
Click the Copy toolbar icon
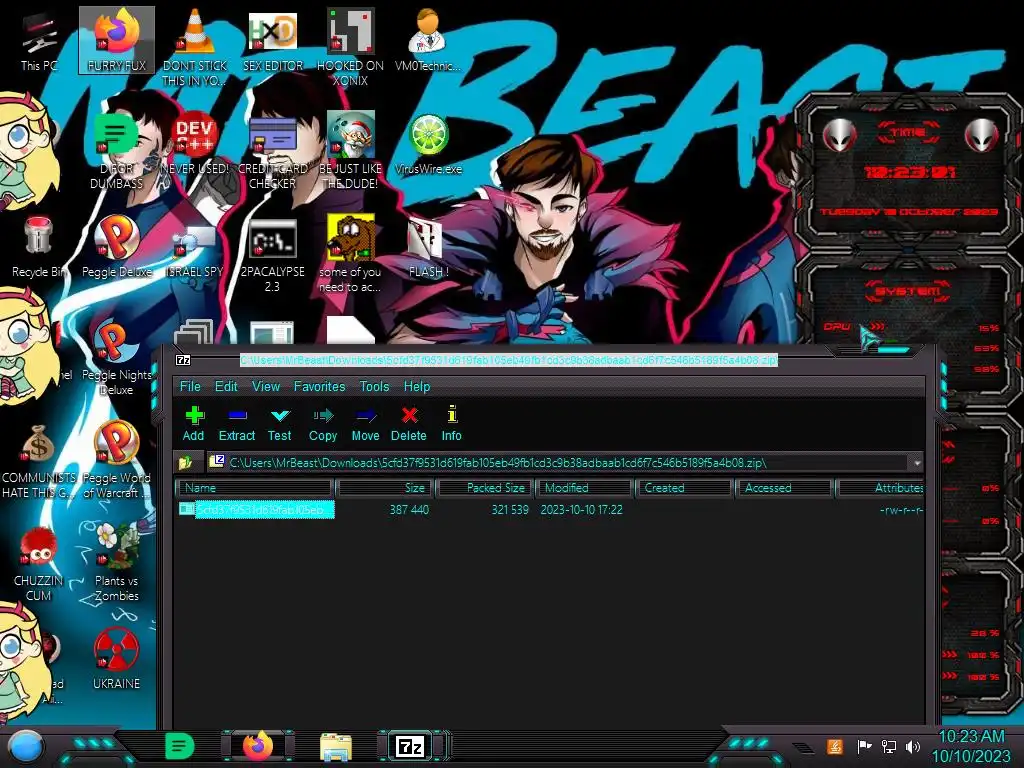pos(323,424)
